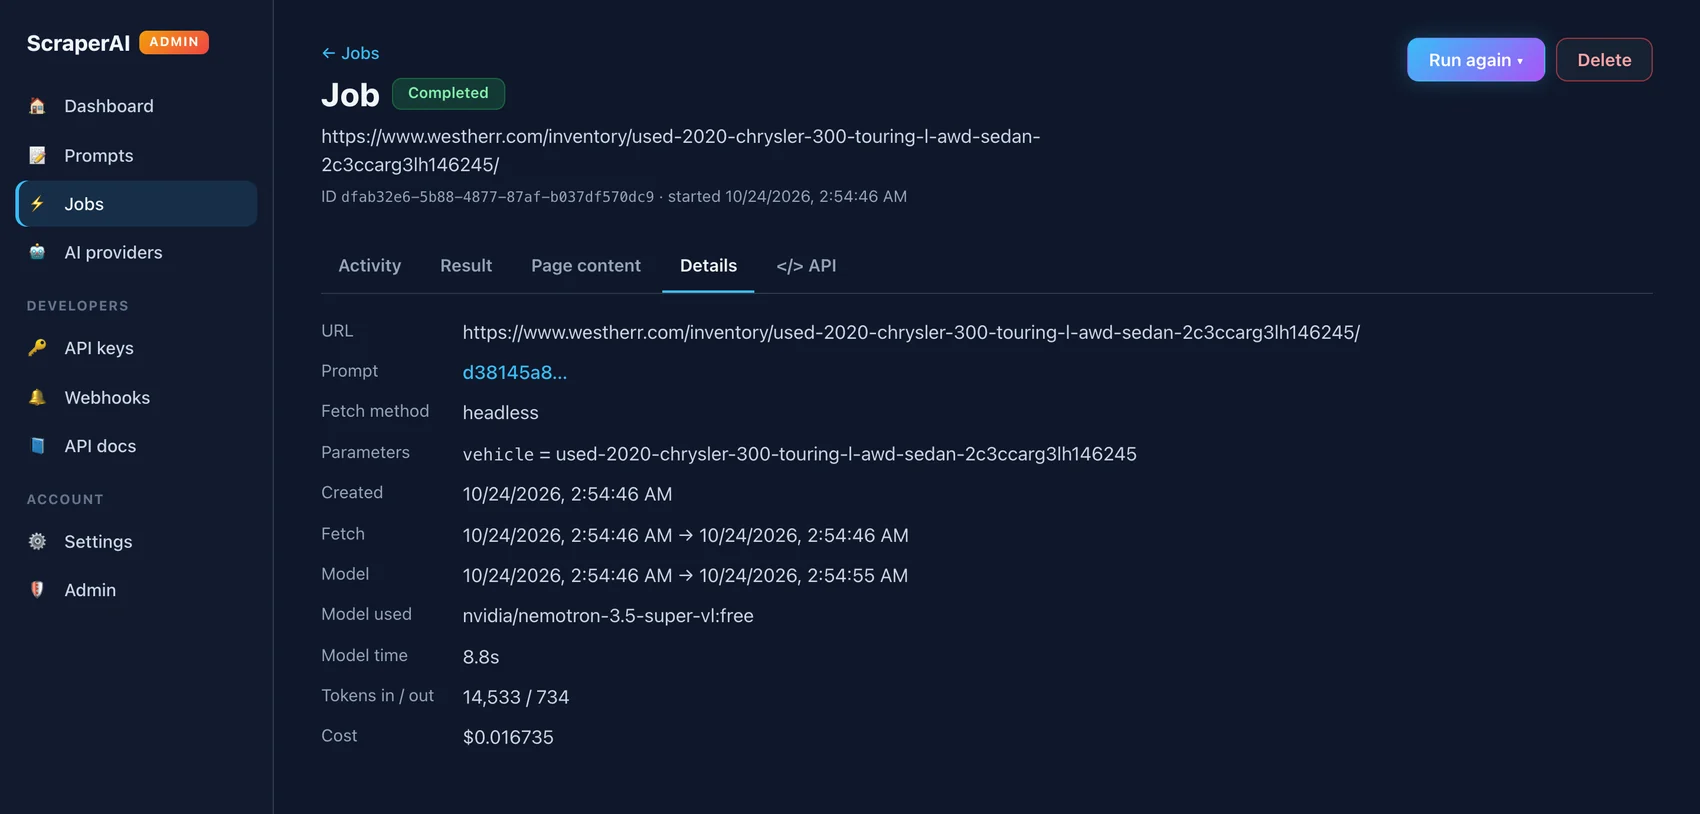Click the DEVELOPERS section heading
Viewport: 1700px width, 814px height.
coord(78,306)
